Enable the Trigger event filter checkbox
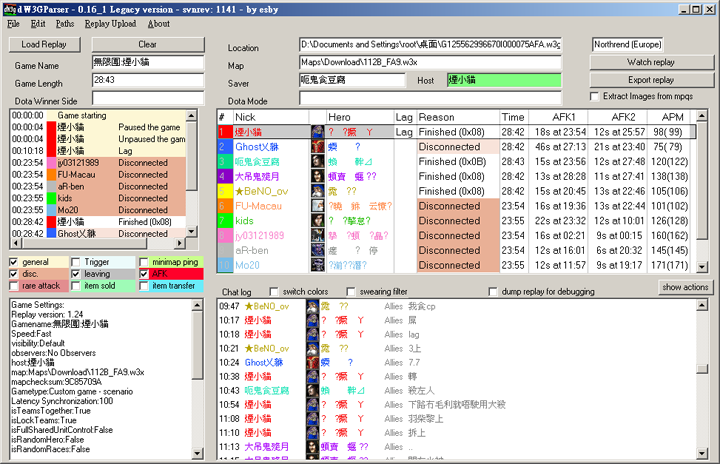The width and height of the screenshot is (720, 464). coord(77,262)
